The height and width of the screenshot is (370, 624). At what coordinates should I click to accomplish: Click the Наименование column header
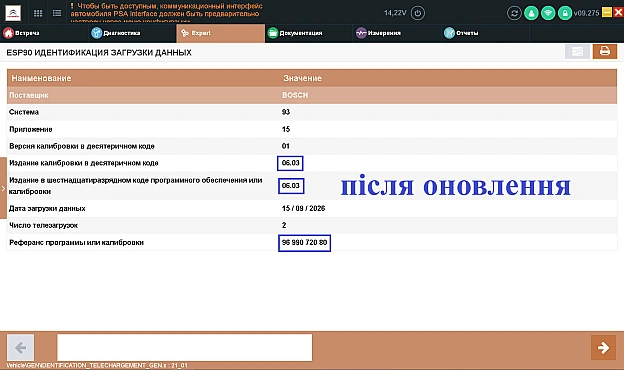(41, 78)
